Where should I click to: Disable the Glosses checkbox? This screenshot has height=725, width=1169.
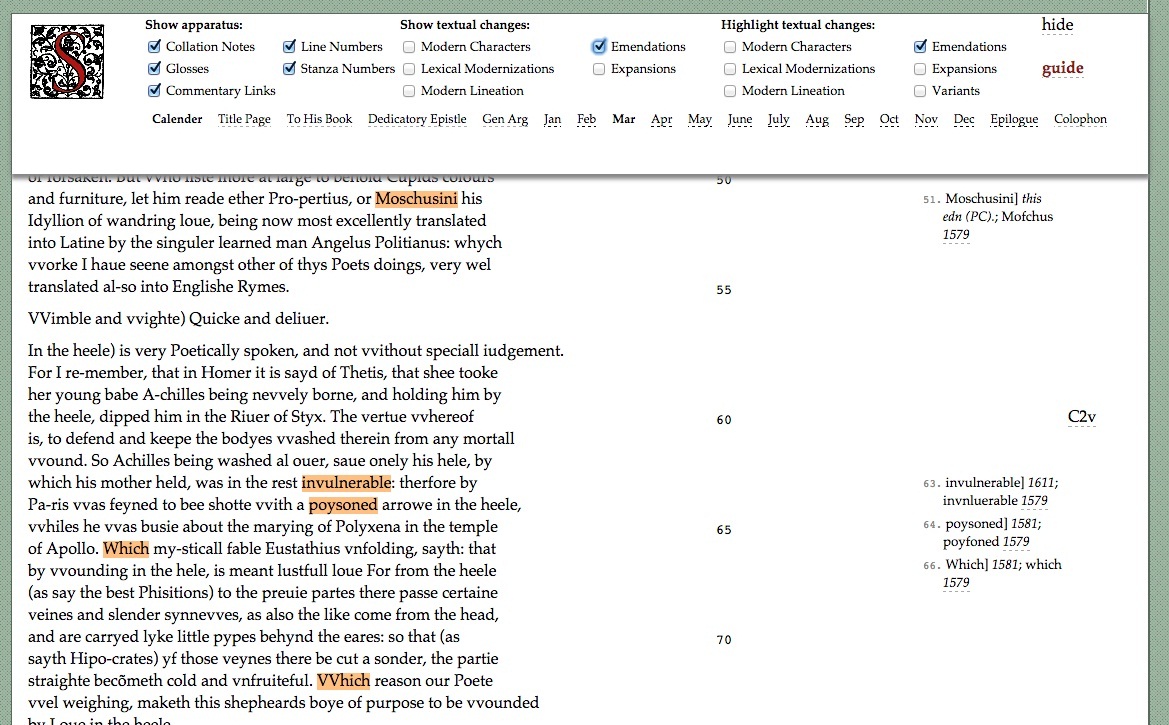[154, 69]
